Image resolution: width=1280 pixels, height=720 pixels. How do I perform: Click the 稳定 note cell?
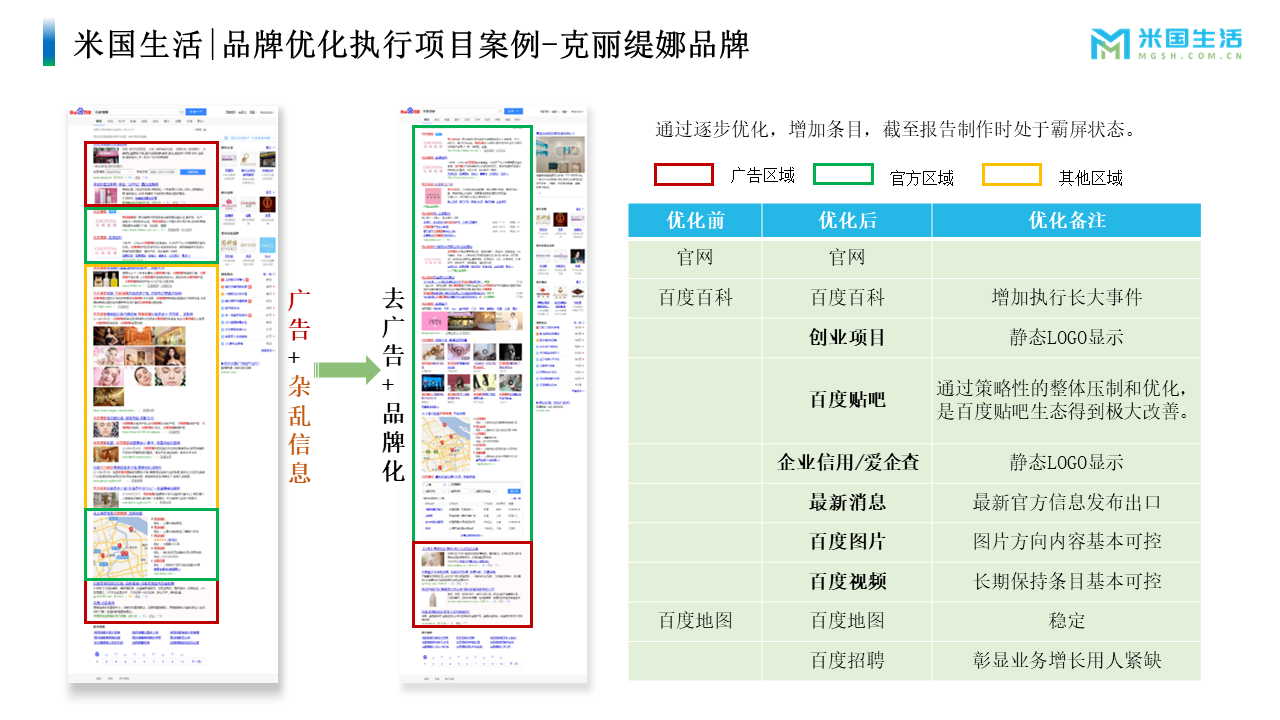(1067, 620)
